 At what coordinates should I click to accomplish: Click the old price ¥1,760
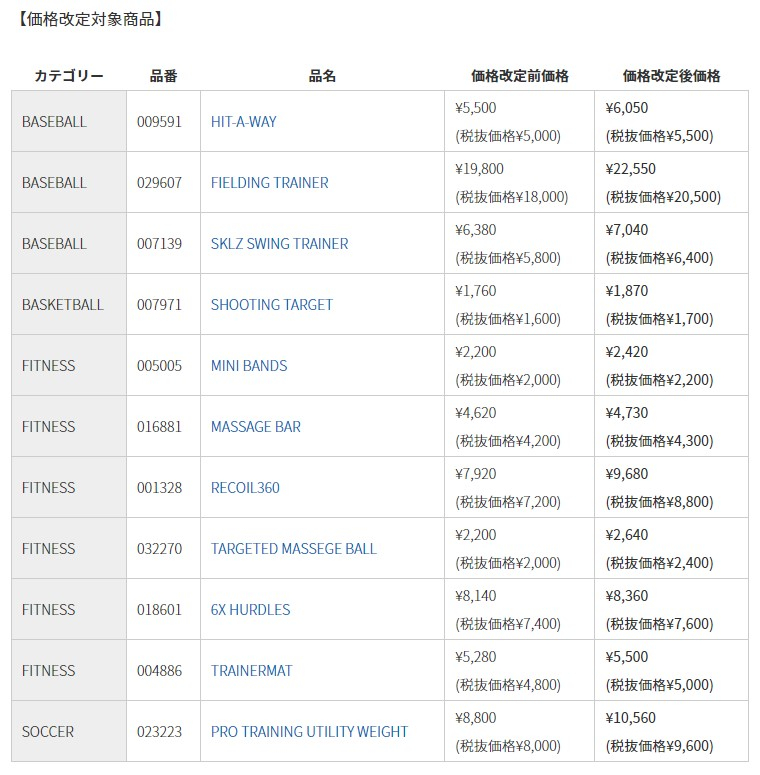click(x=475, y=291)
